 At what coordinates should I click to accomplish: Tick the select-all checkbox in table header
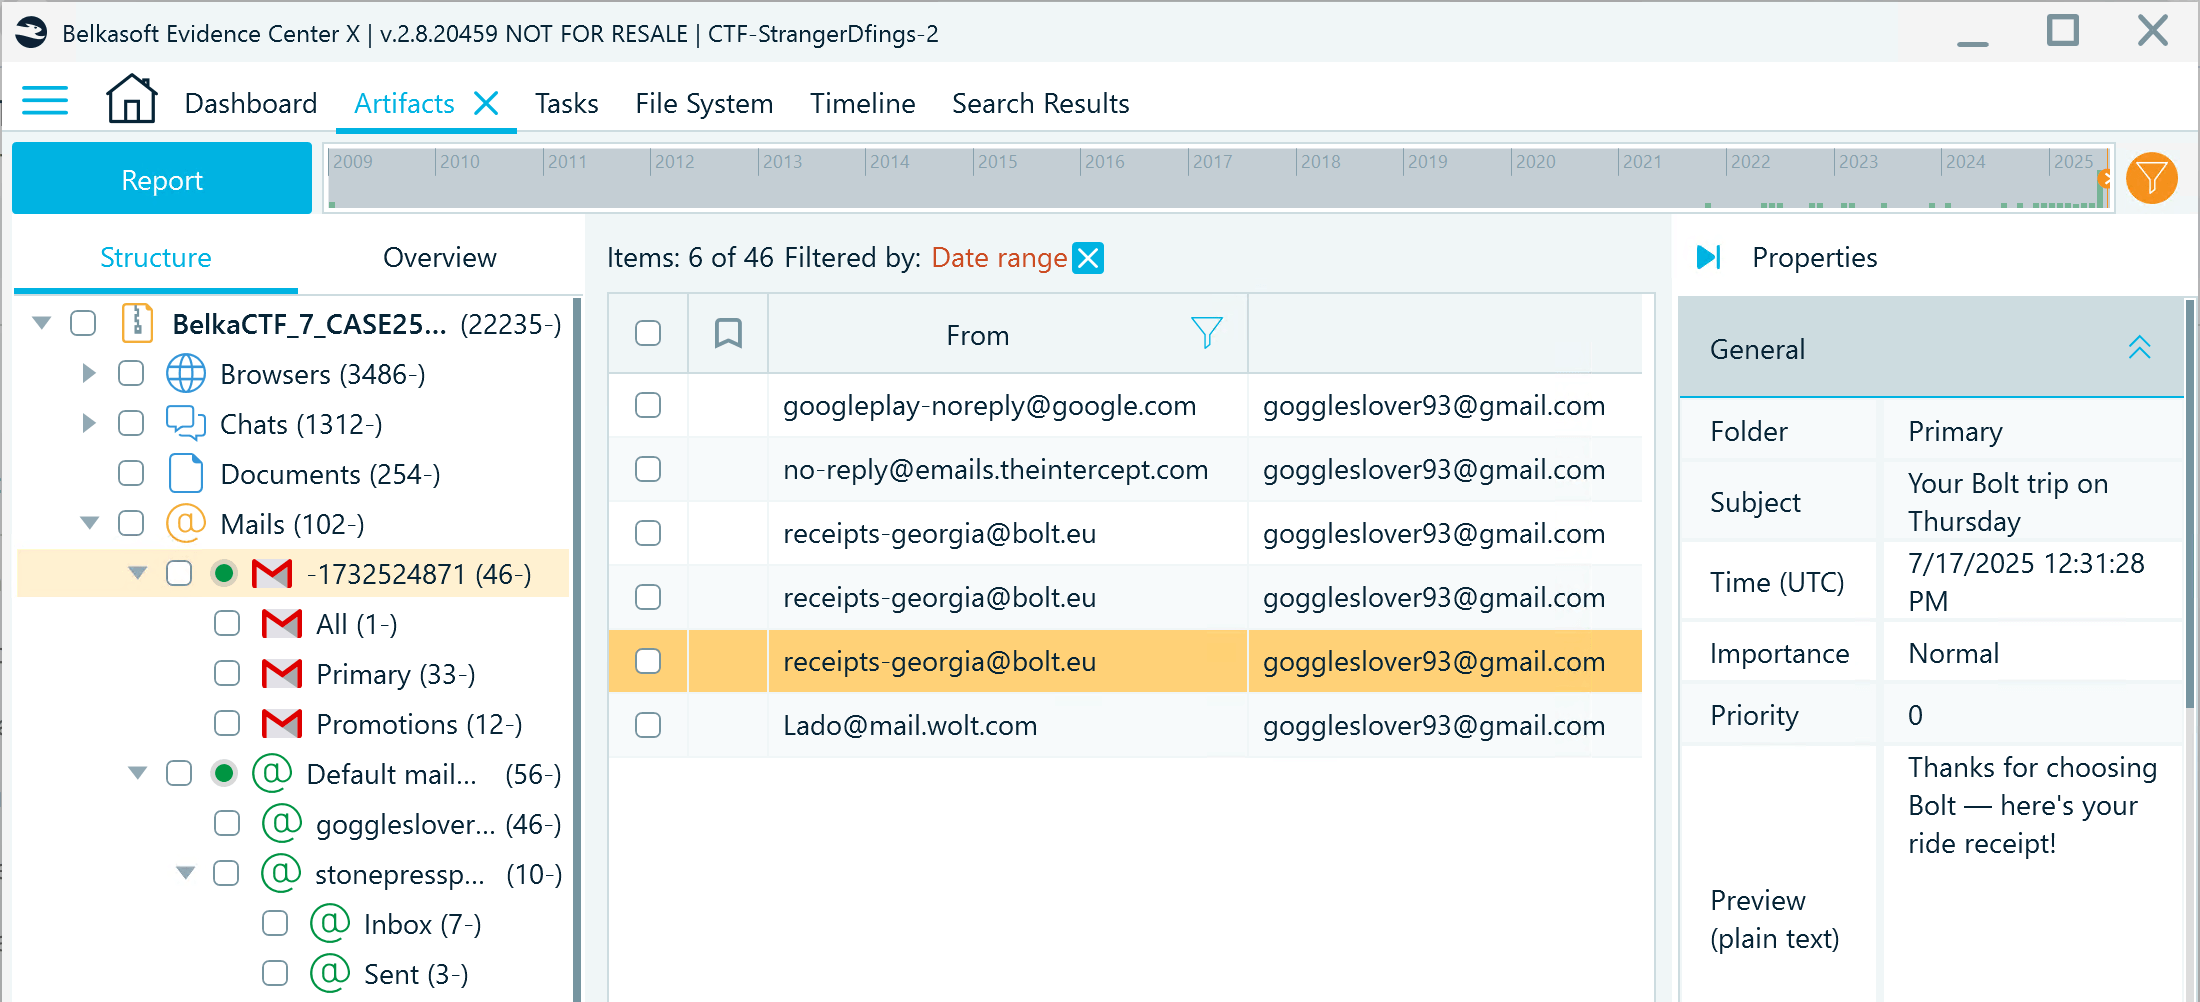click(x=648, y=333)
